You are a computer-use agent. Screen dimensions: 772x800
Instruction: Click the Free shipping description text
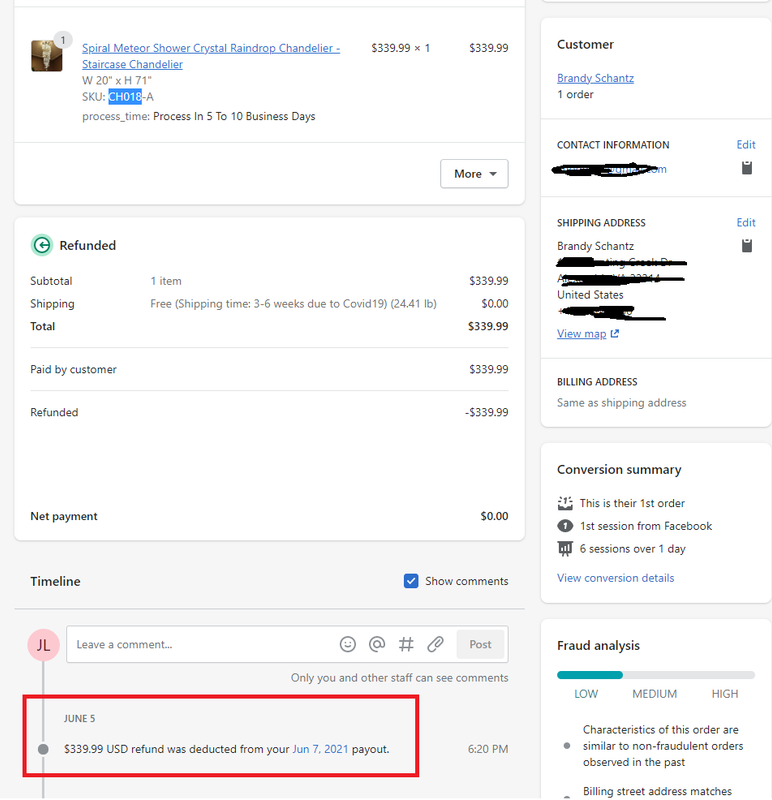point(293,304)
